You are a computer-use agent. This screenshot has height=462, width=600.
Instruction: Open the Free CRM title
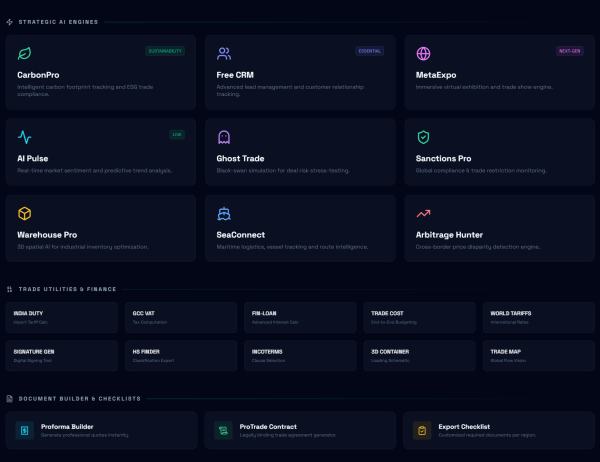(x=235, y=75)
